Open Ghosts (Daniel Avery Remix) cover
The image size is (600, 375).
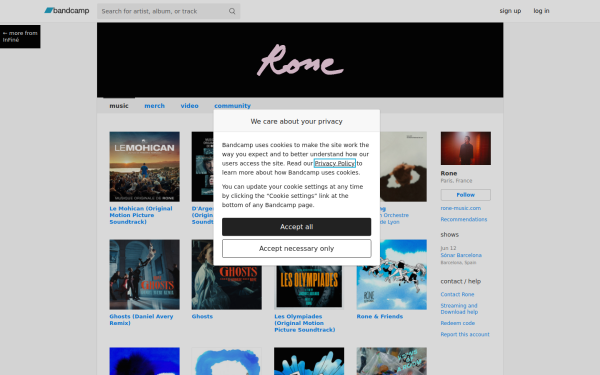click(145, 275)
